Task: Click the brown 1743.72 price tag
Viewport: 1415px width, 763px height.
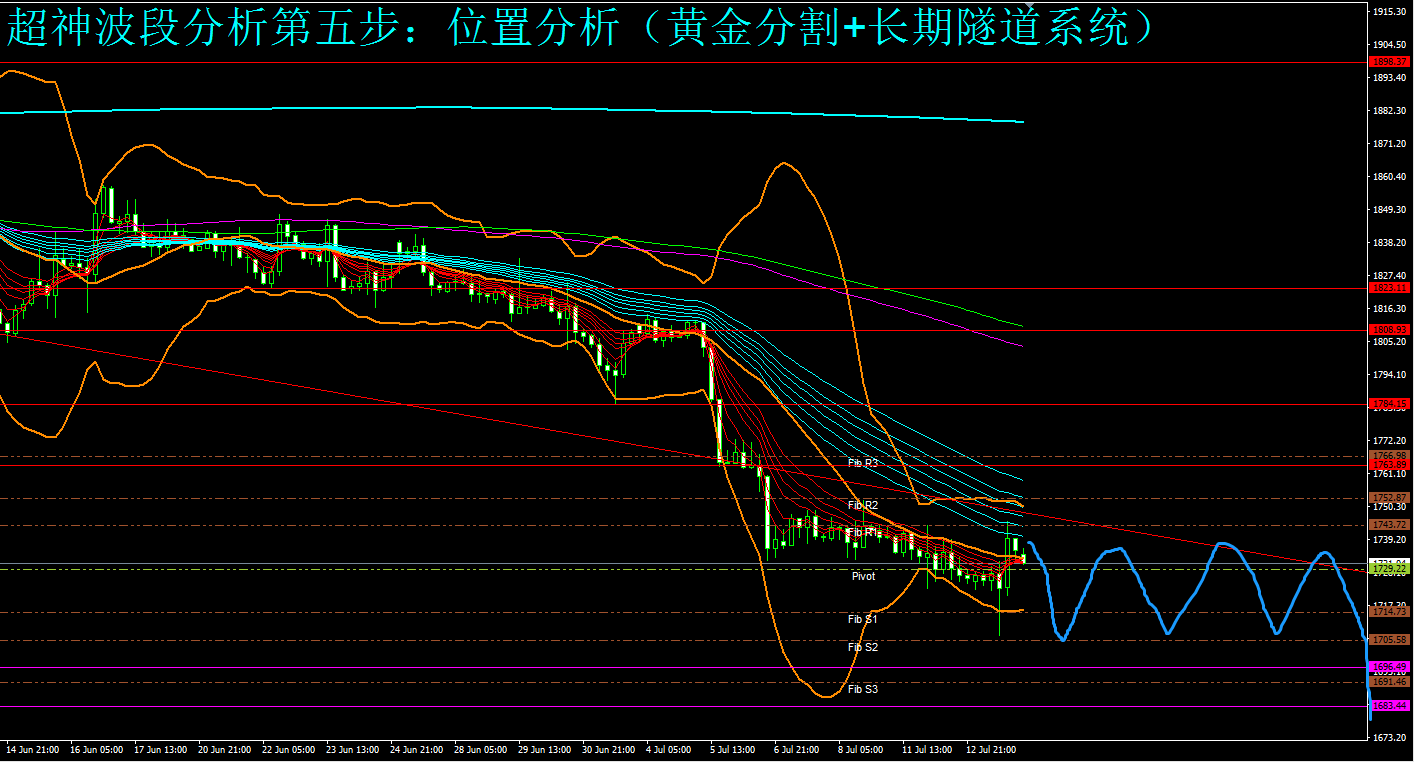Action: 1389,525
